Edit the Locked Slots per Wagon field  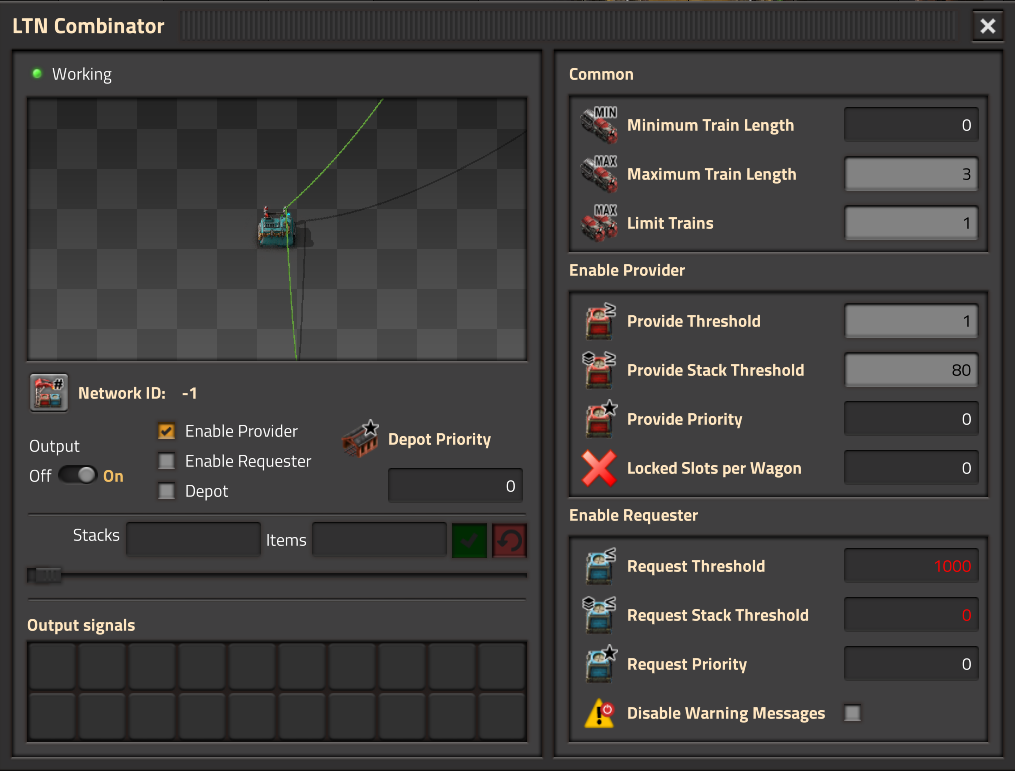(x=911, y=468)
